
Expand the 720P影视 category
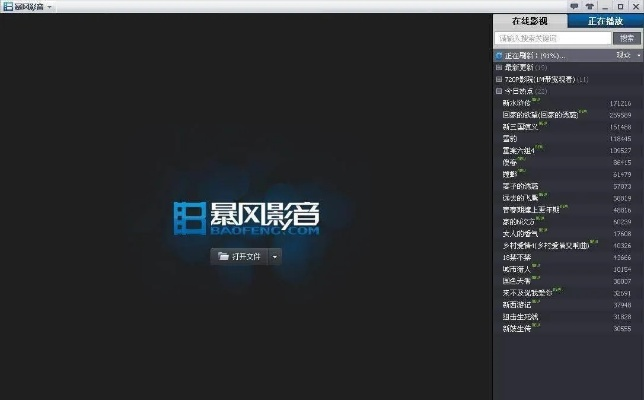(x=499, y=79)
